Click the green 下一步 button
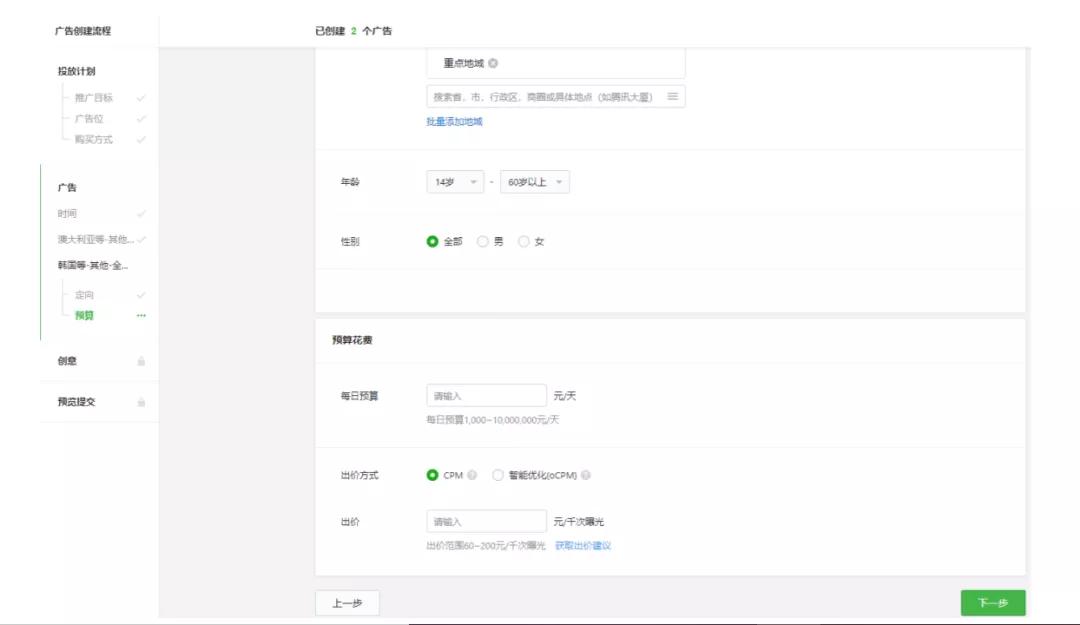Viewport: 1080px width, 625px height. [992, 602]
